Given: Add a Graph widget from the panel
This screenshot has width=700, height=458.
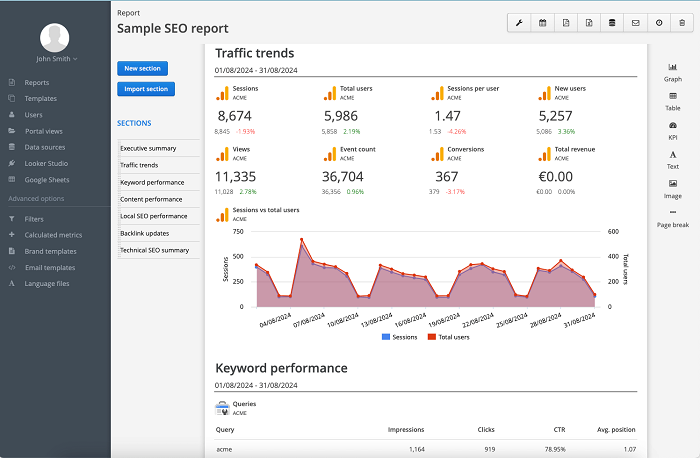Looking at the screenshot, I should (x=672, y=71).
